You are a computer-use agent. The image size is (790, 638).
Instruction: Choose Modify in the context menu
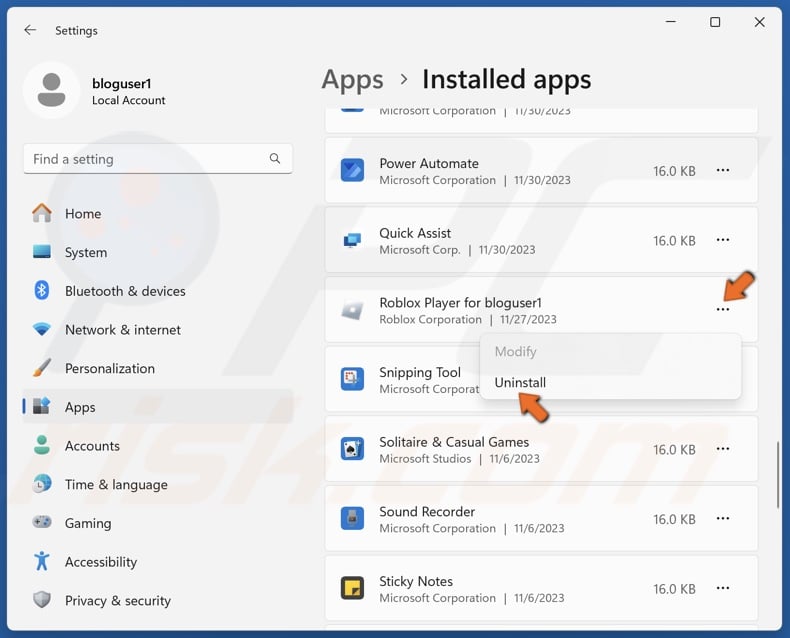[516, 352]
